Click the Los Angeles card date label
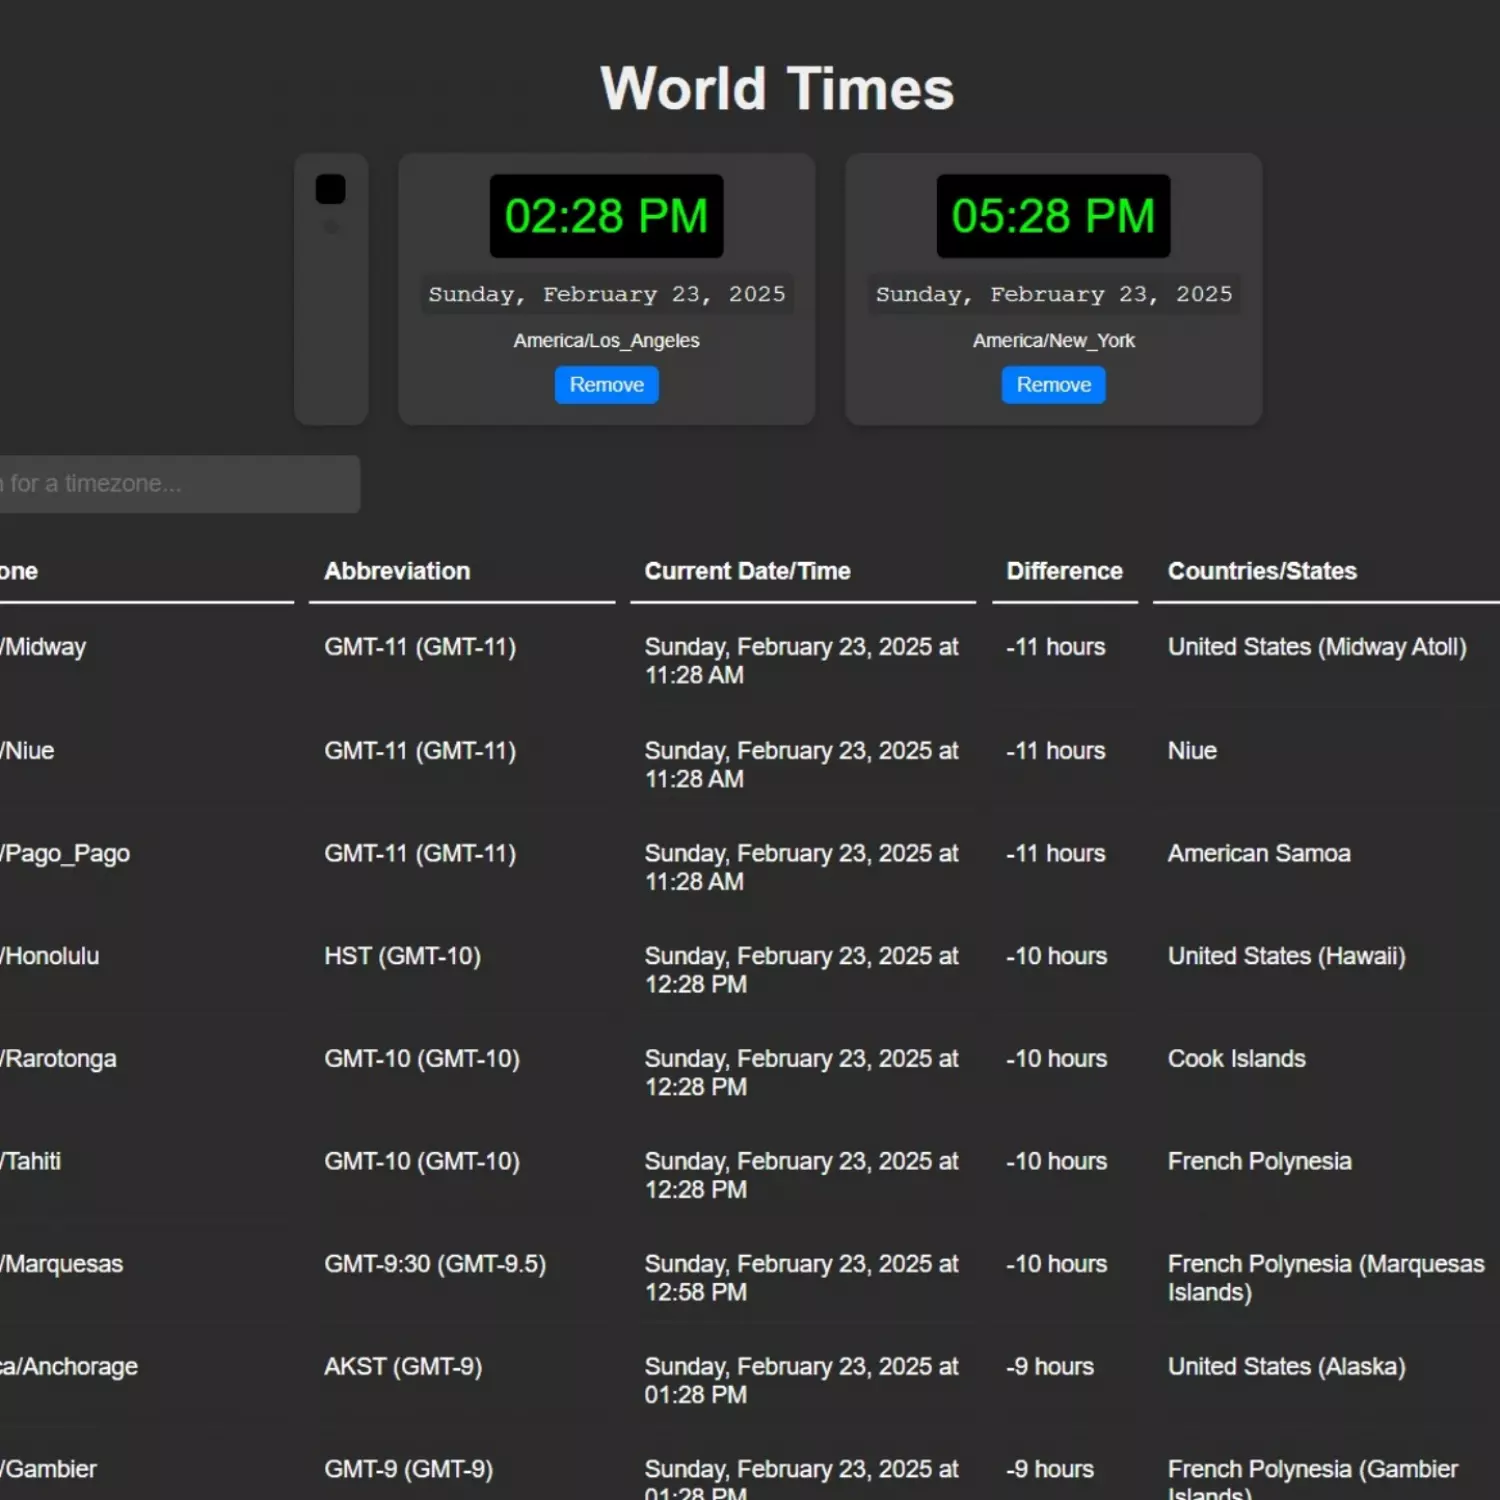Screen dimensions: 1500x1500 click(x=606, y=294)
